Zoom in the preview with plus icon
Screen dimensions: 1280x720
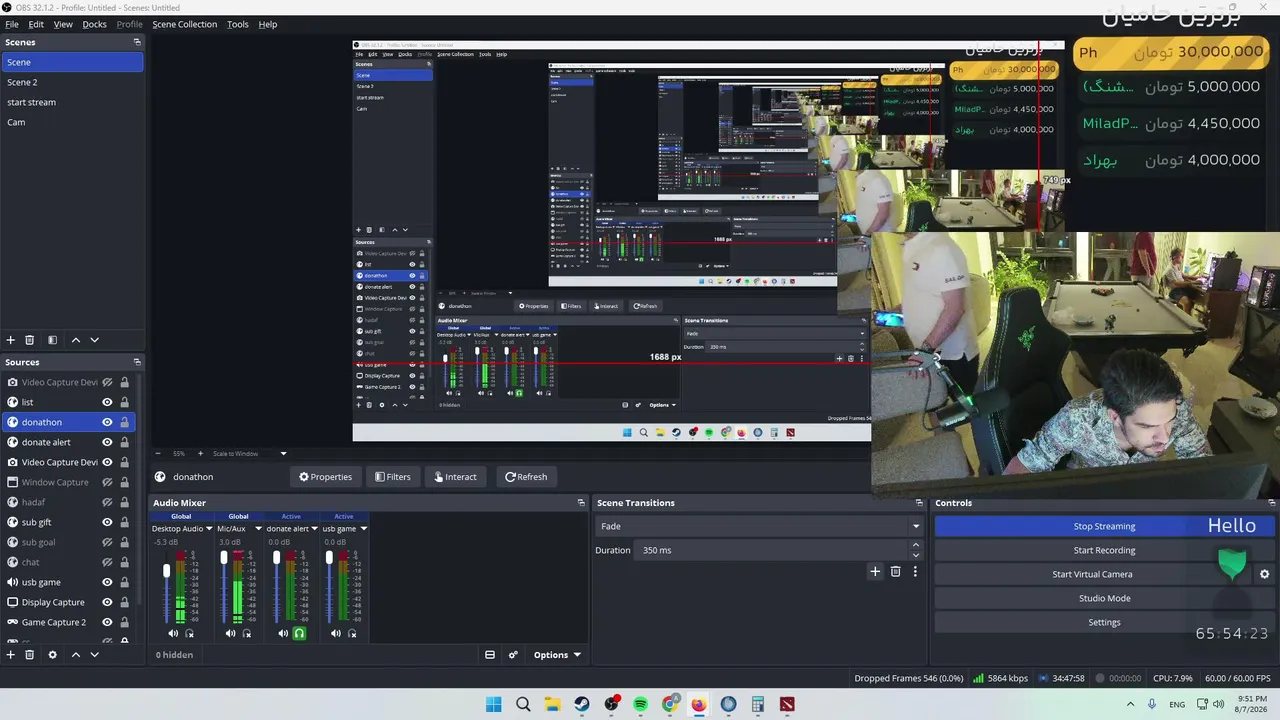pos(200,454)
